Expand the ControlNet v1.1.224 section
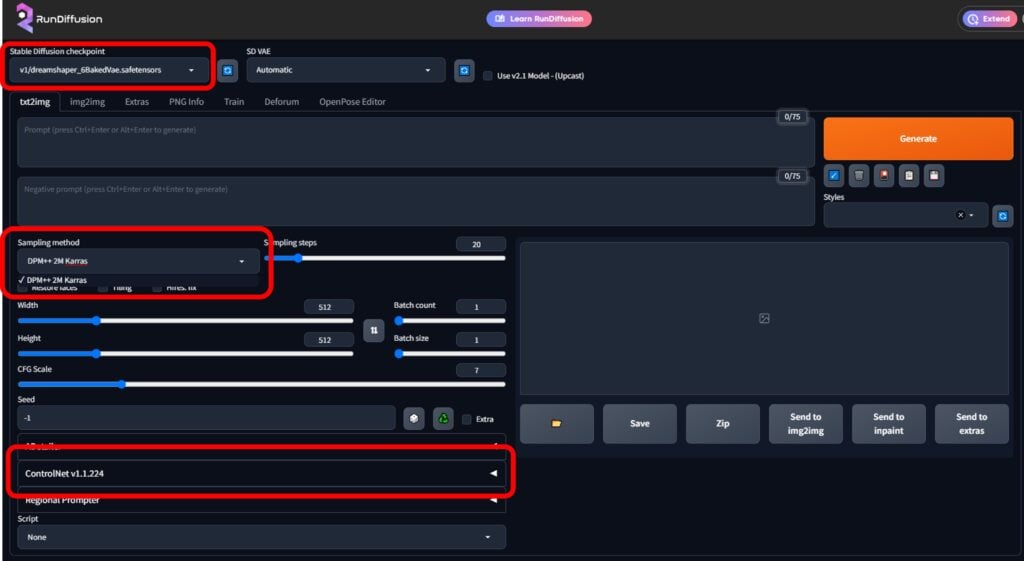 (261, 473)
